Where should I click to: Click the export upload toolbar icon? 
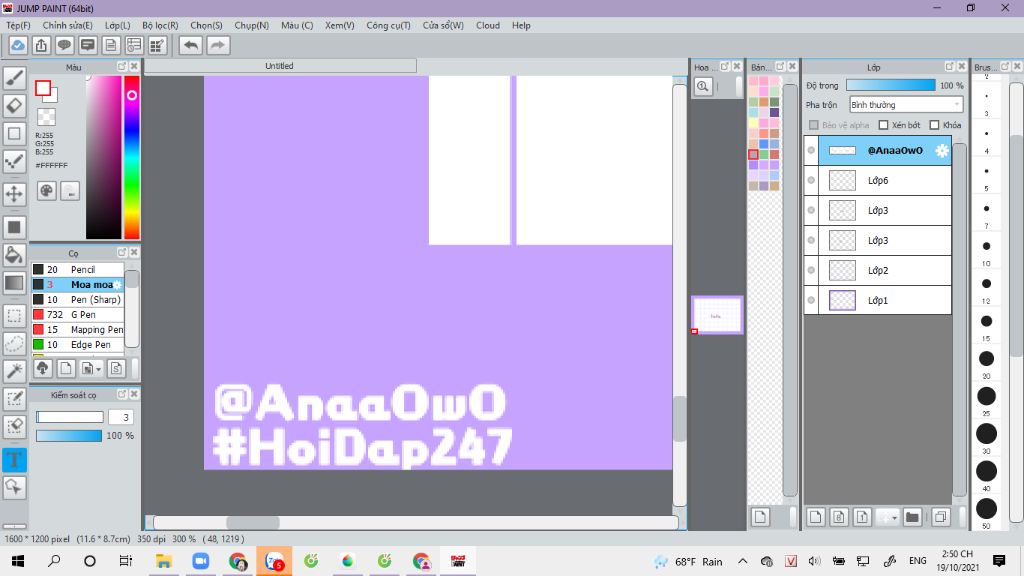coord(41,45)
